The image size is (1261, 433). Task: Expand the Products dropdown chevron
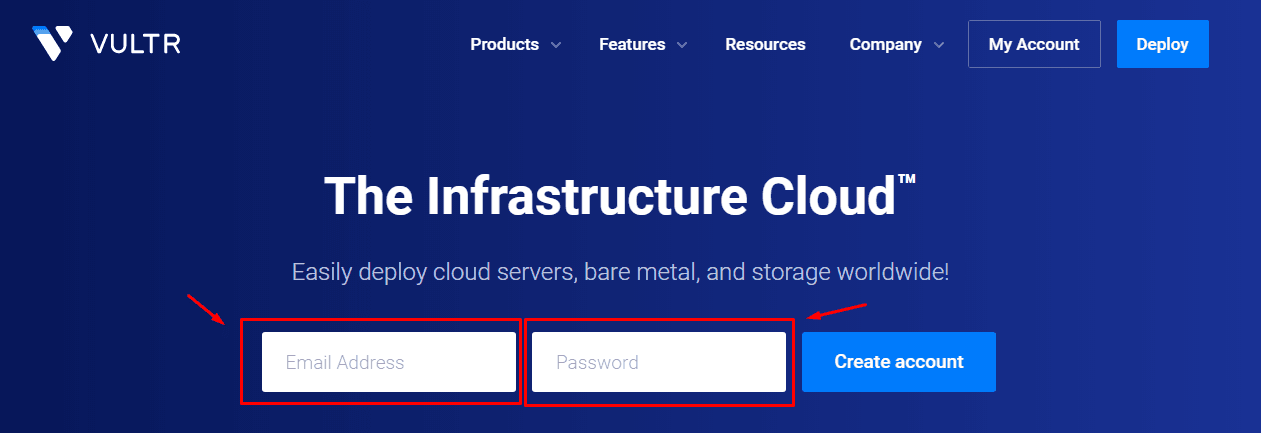556,45
